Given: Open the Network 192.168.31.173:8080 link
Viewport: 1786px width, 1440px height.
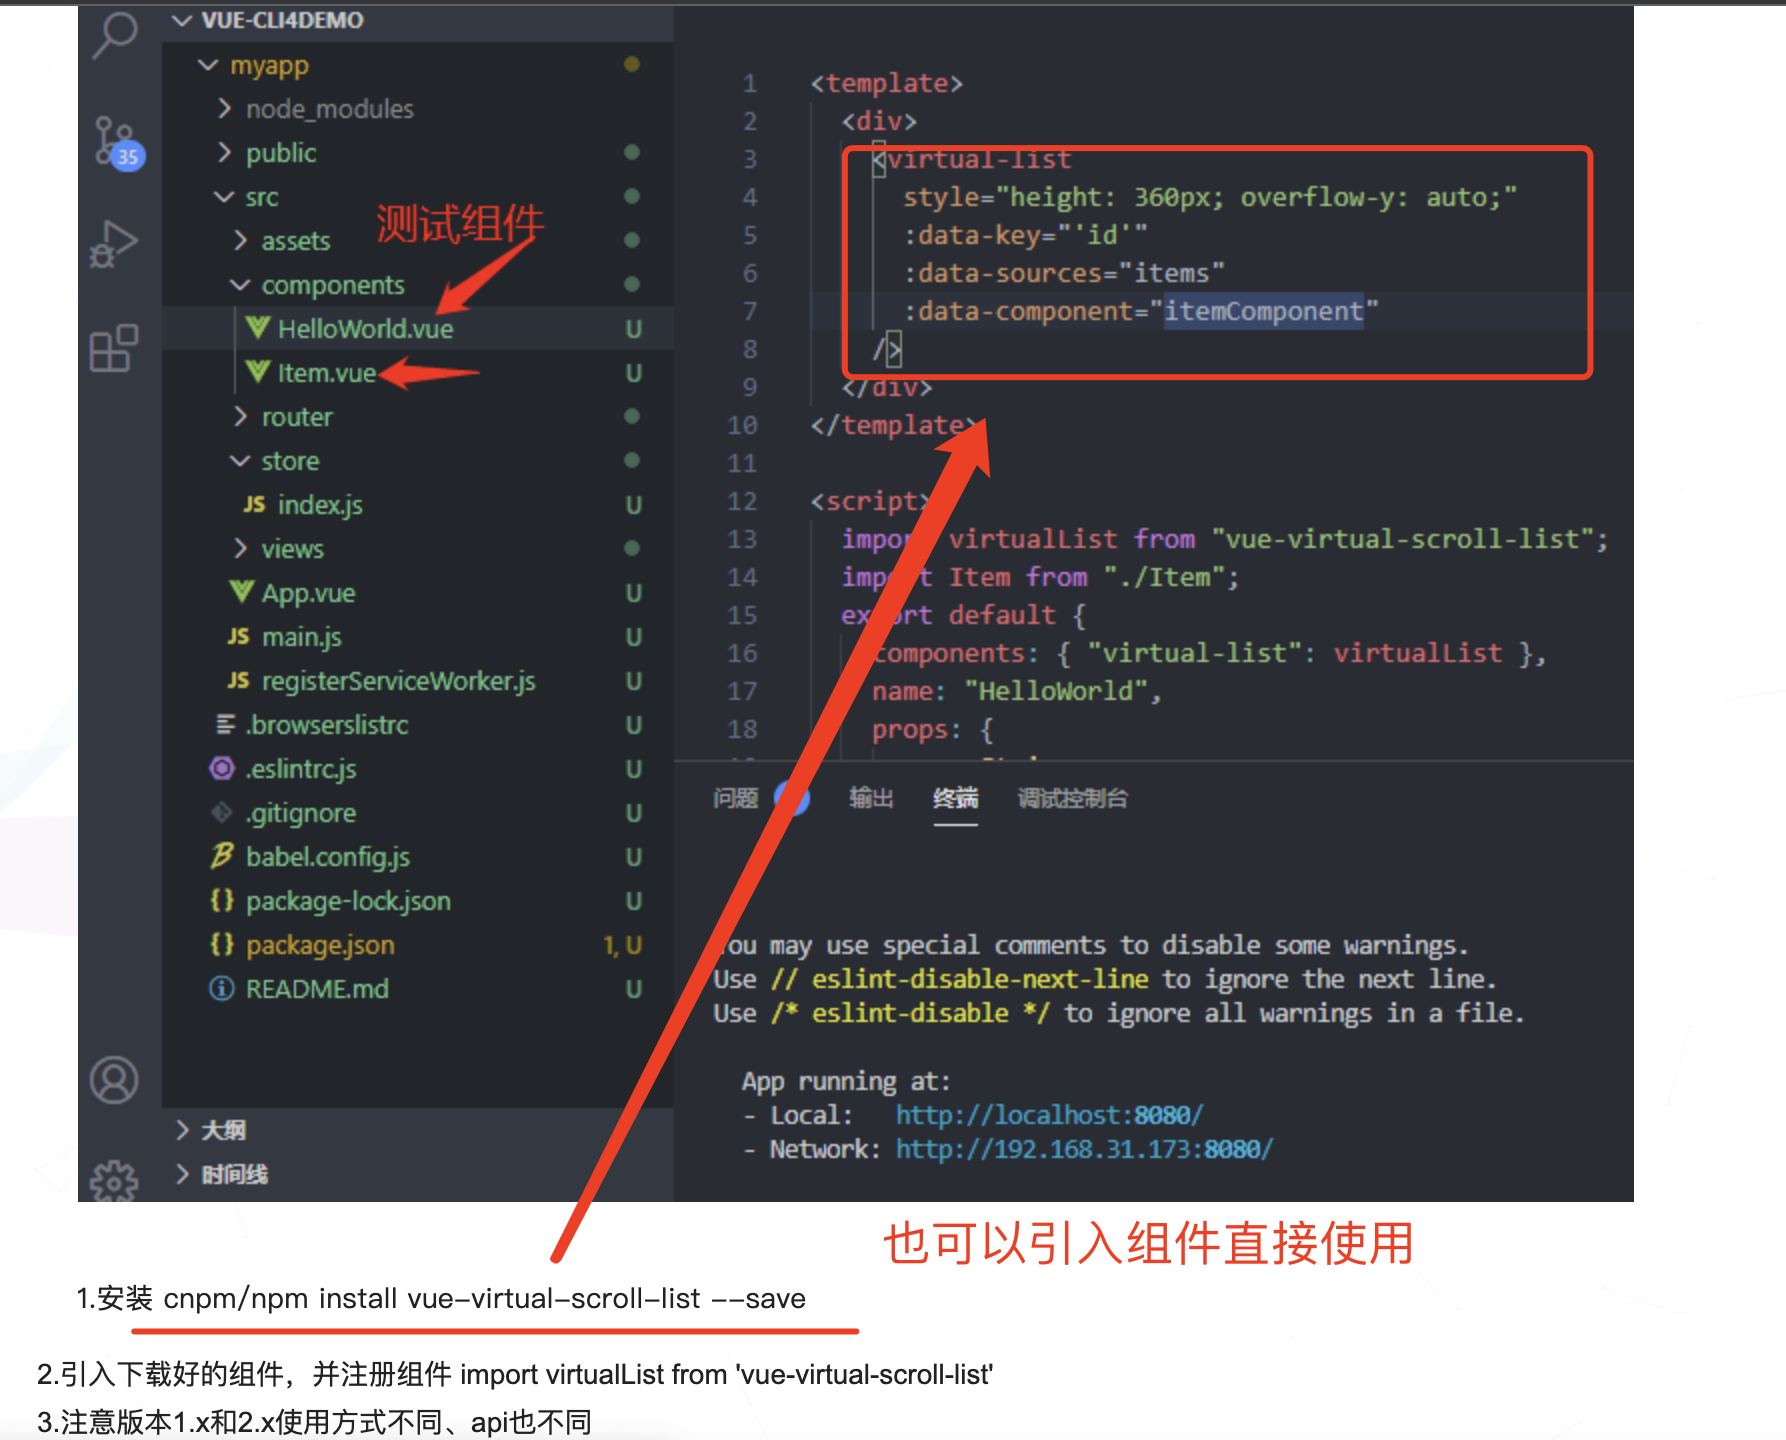Looking at the screenshot, I should 1084,1149.
